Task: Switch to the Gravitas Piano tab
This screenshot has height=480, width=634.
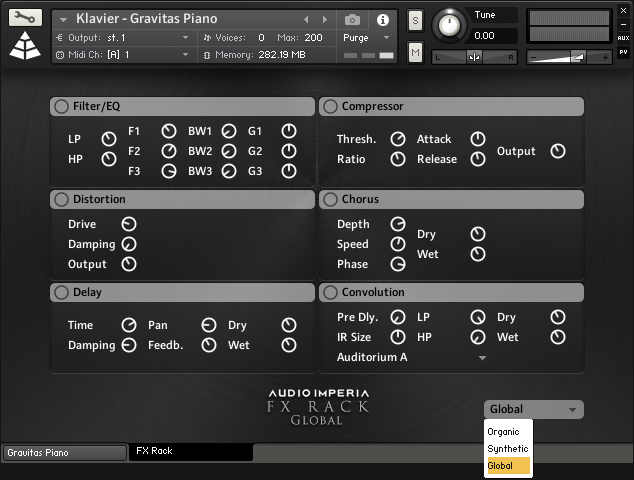Action: (65, 453)
